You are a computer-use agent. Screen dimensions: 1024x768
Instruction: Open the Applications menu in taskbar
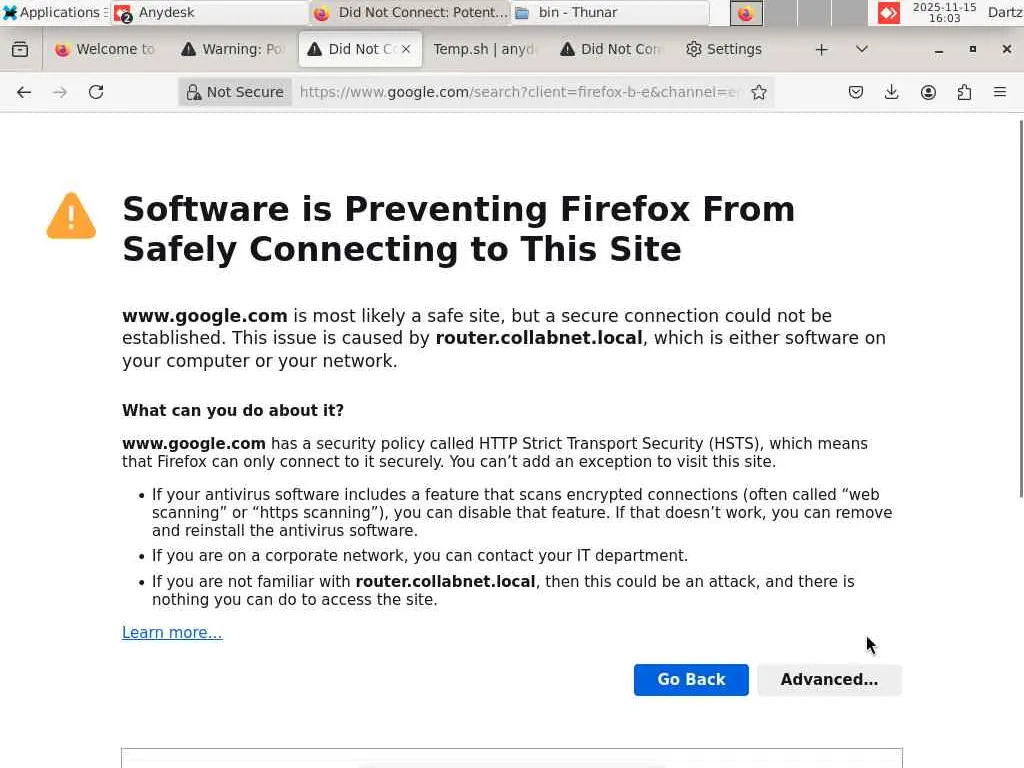point(52,13)
